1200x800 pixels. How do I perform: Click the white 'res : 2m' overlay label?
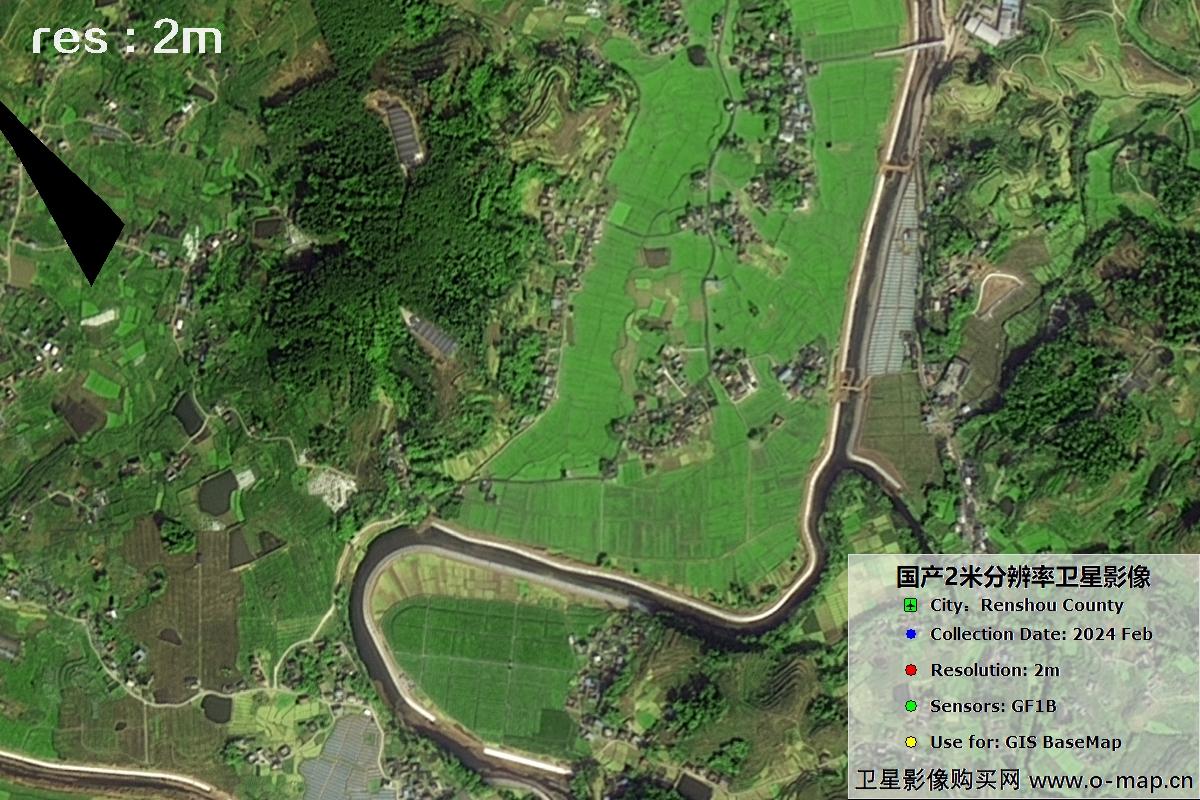pyautogui.click(x=126, y=38)
